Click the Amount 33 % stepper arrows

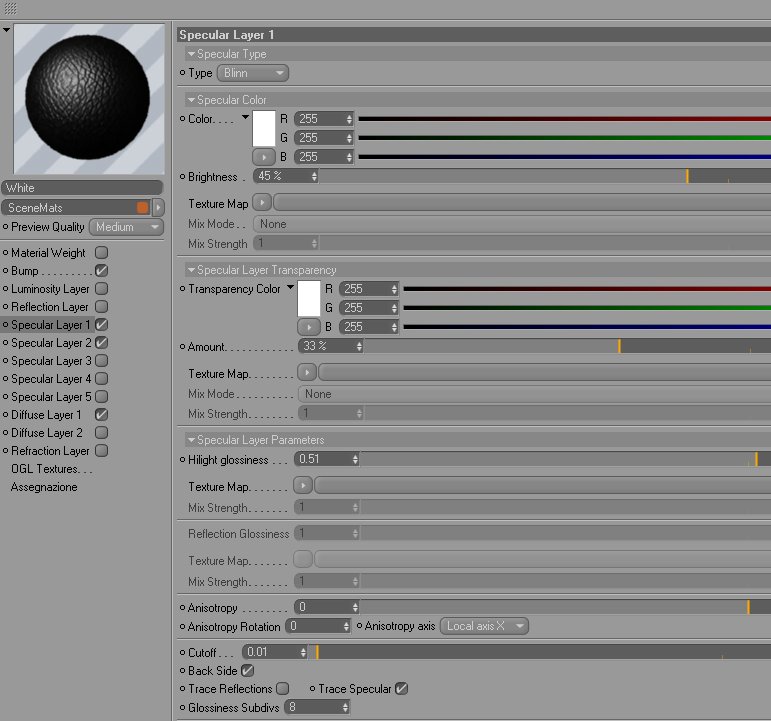coord(359,346)
